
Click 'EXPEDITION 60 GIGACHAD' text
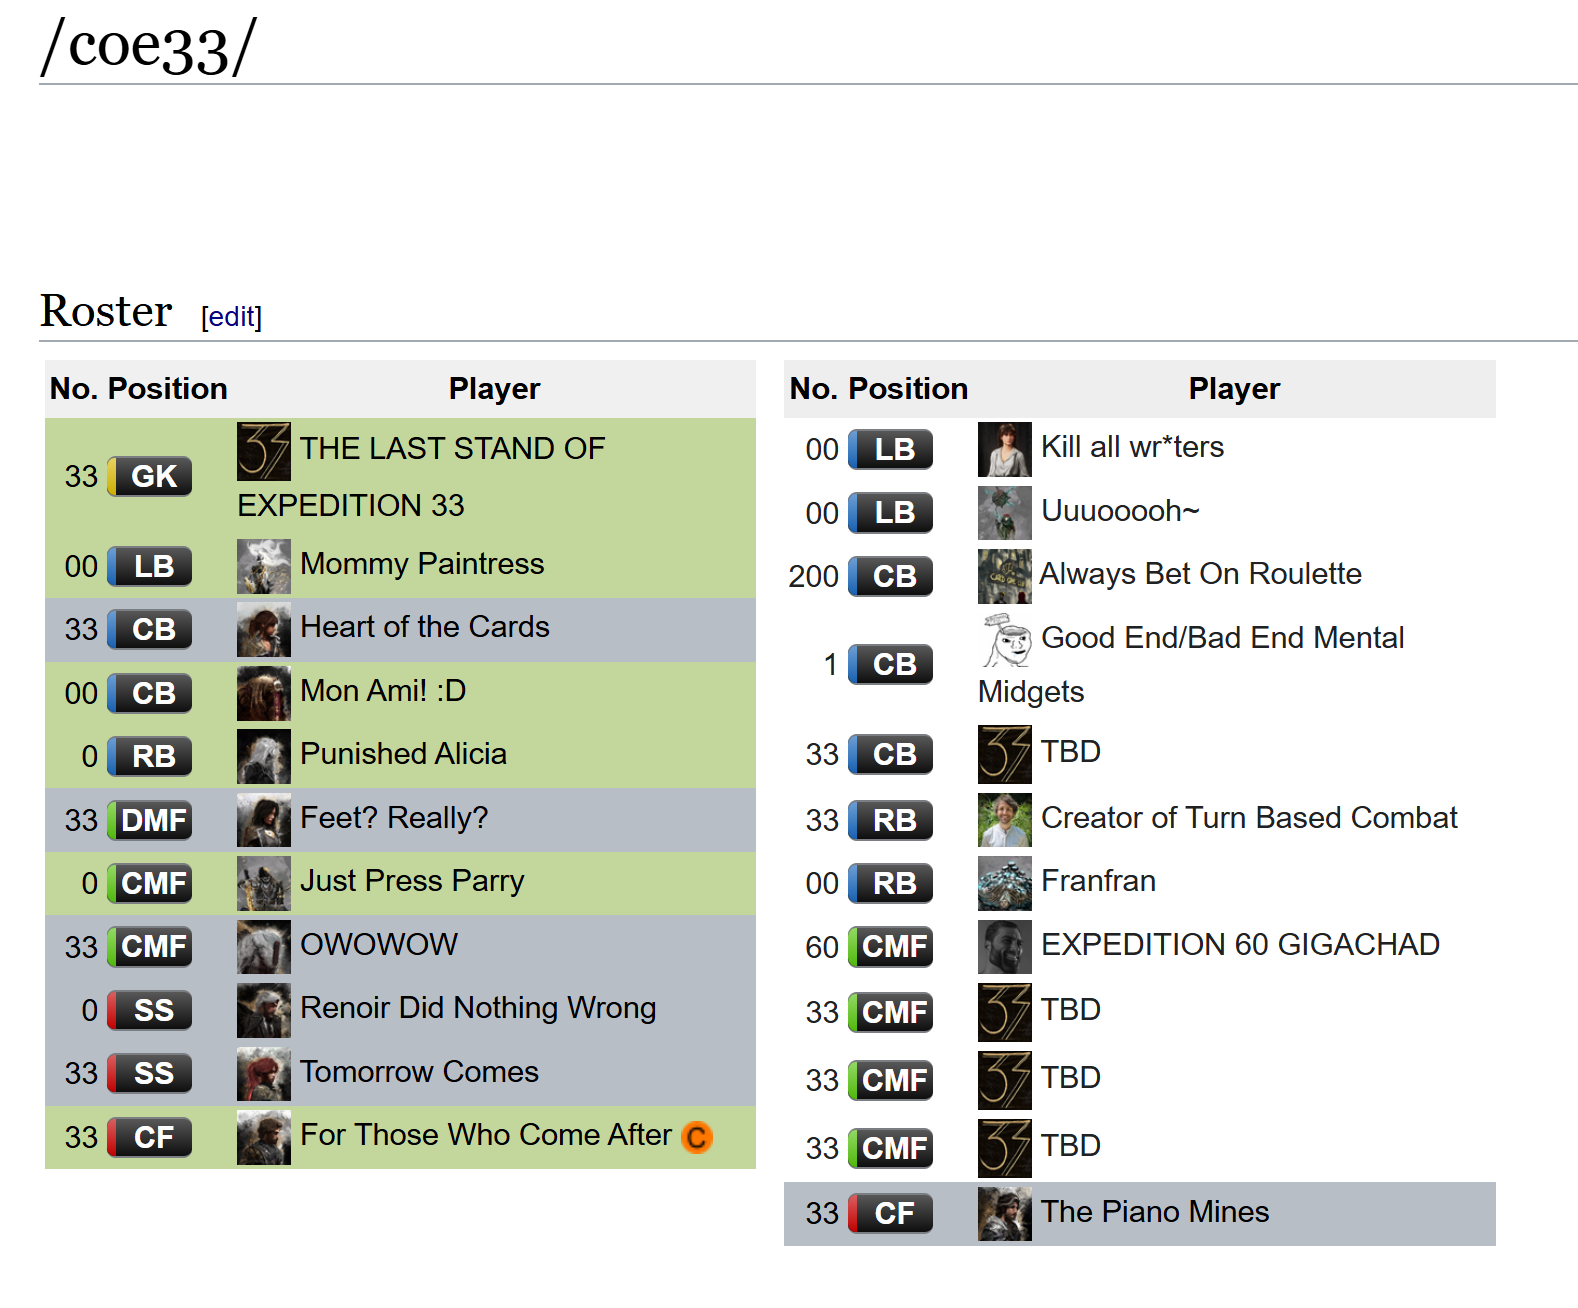click(1240, 945)
